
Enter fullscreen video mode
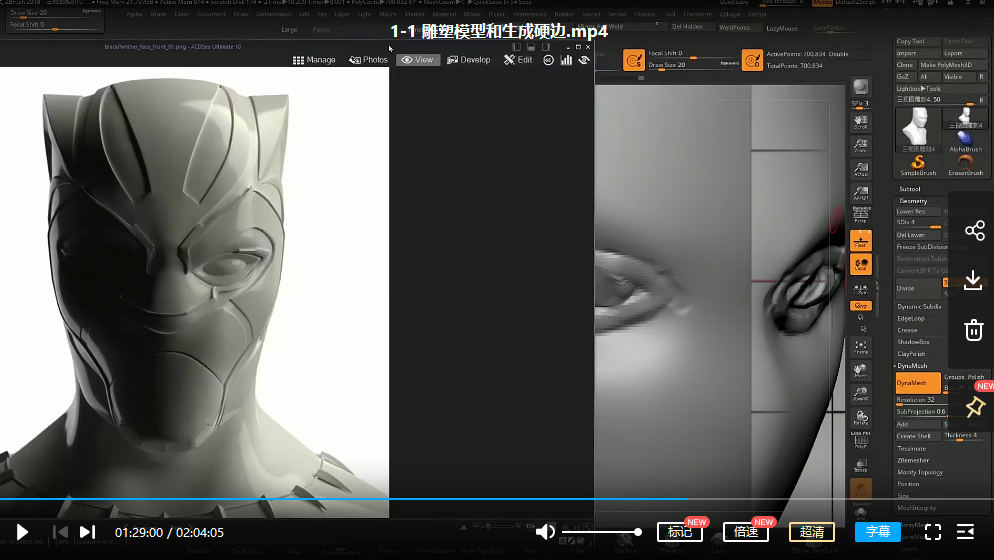pyautogui.click(x=932, y=532)
